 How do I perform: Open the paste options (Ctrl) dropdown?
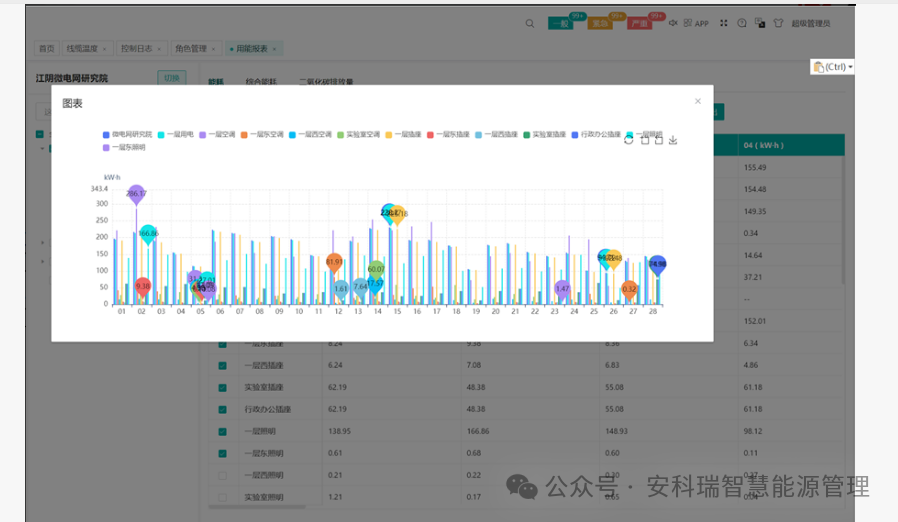(x=833, y=67)
